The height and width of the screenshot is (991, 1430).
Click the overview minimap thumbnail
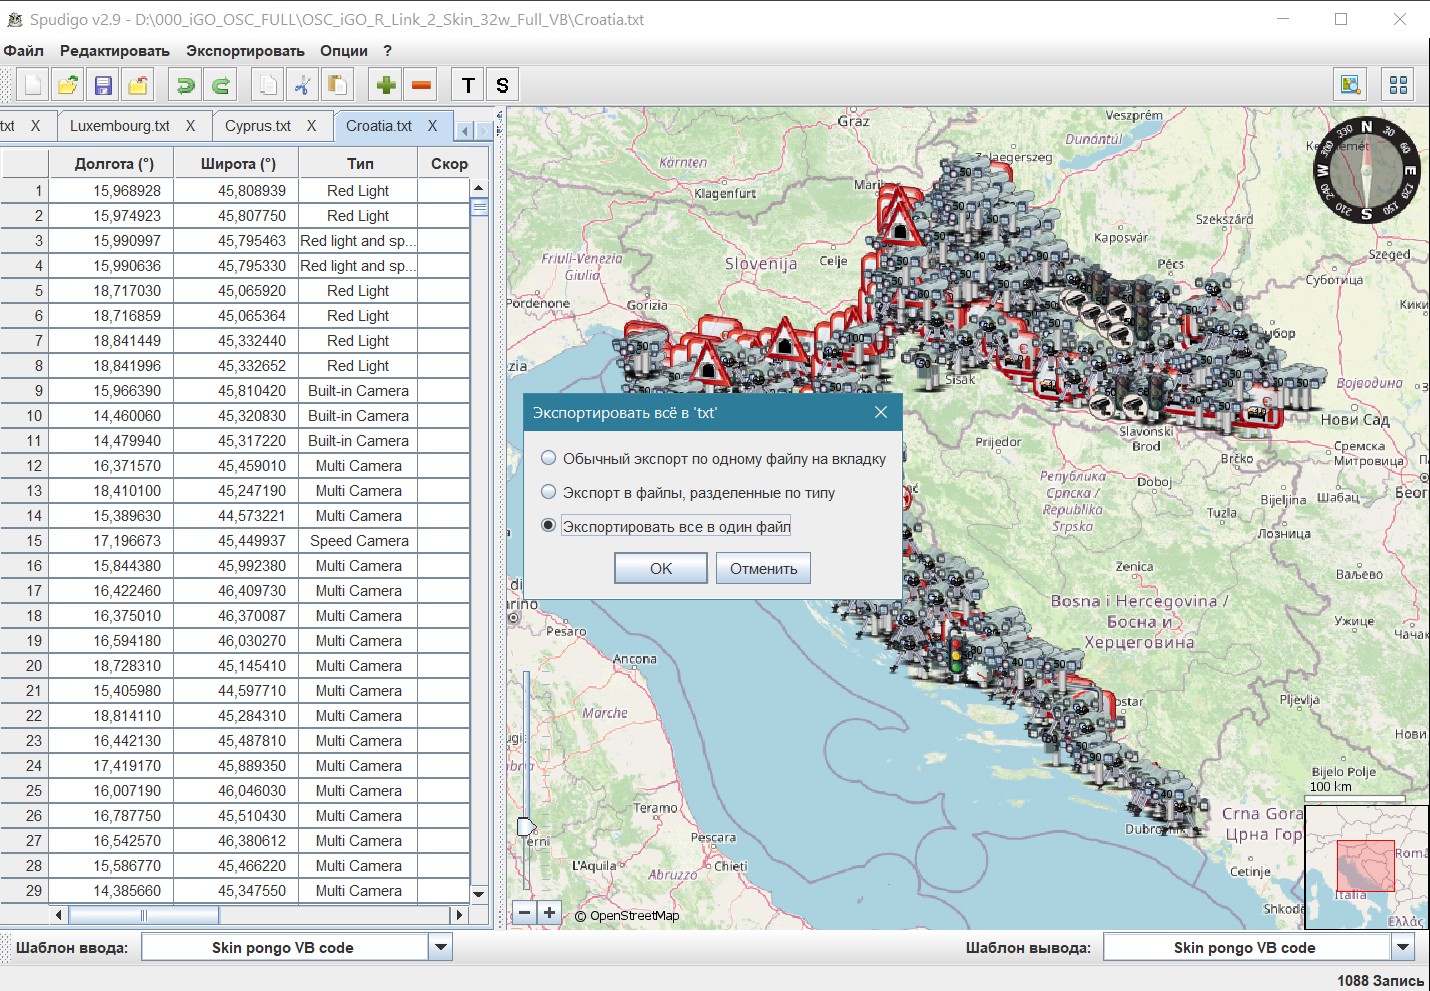(x=1366, y=866)
